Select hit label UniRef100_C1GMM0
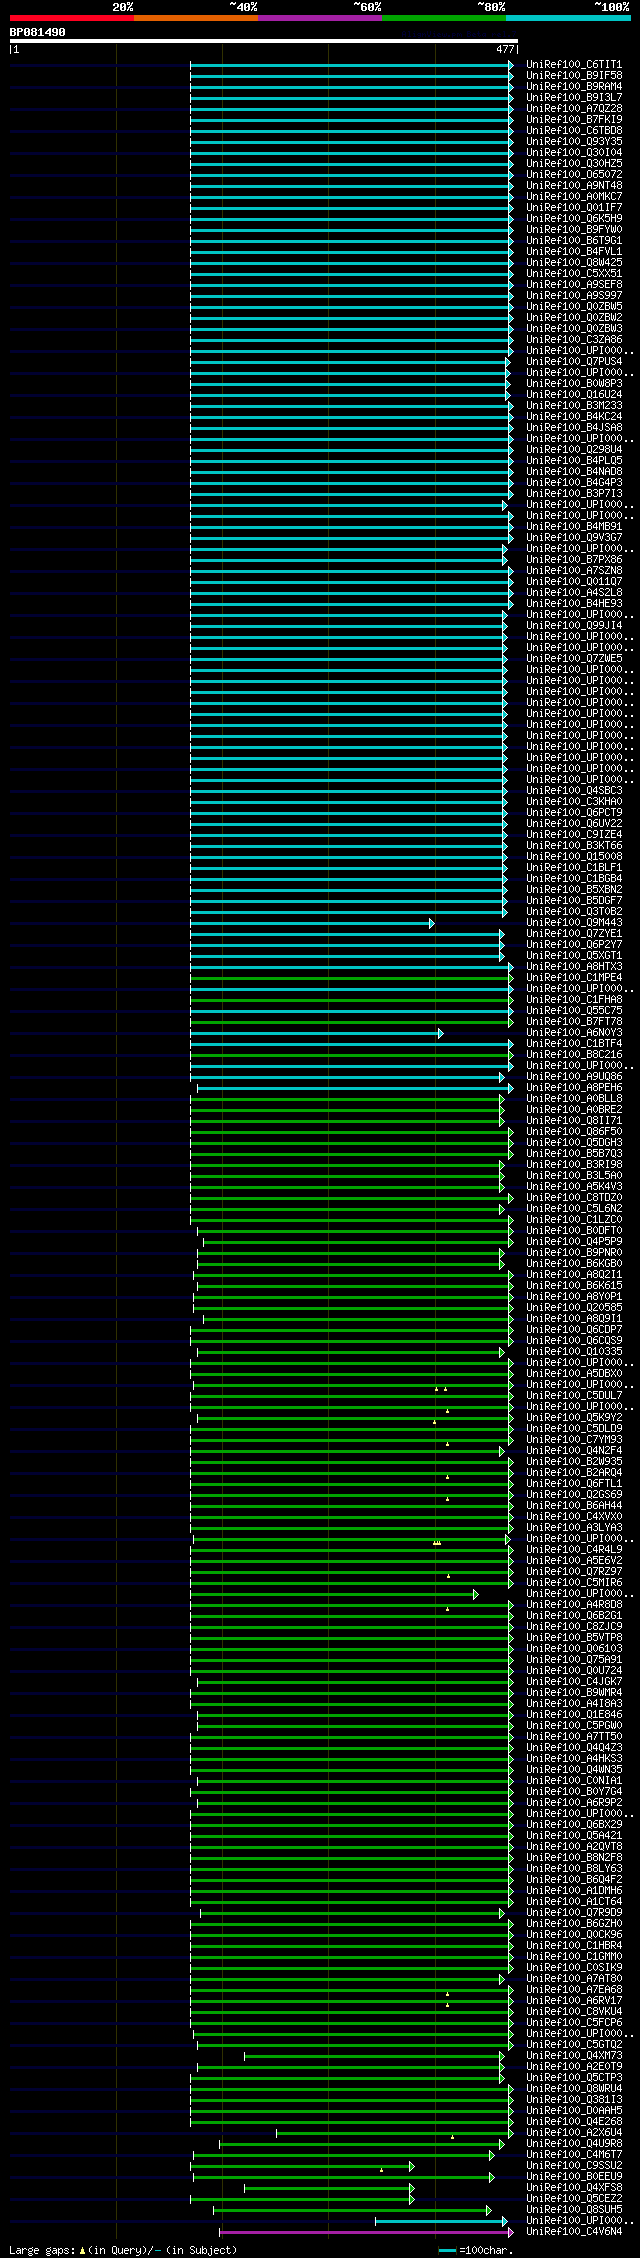This screenshot has width=640, height=2258. click(x=574, y=1956)
